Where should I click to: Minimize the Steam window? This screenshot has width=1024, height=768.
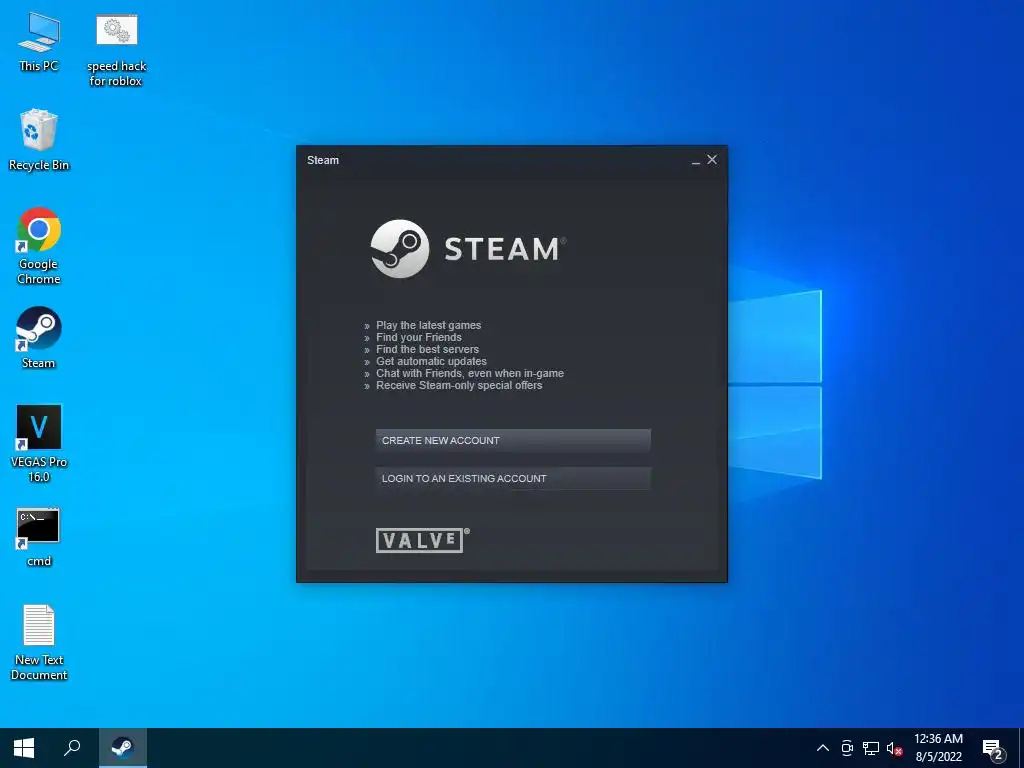click(x=696, y=160)
